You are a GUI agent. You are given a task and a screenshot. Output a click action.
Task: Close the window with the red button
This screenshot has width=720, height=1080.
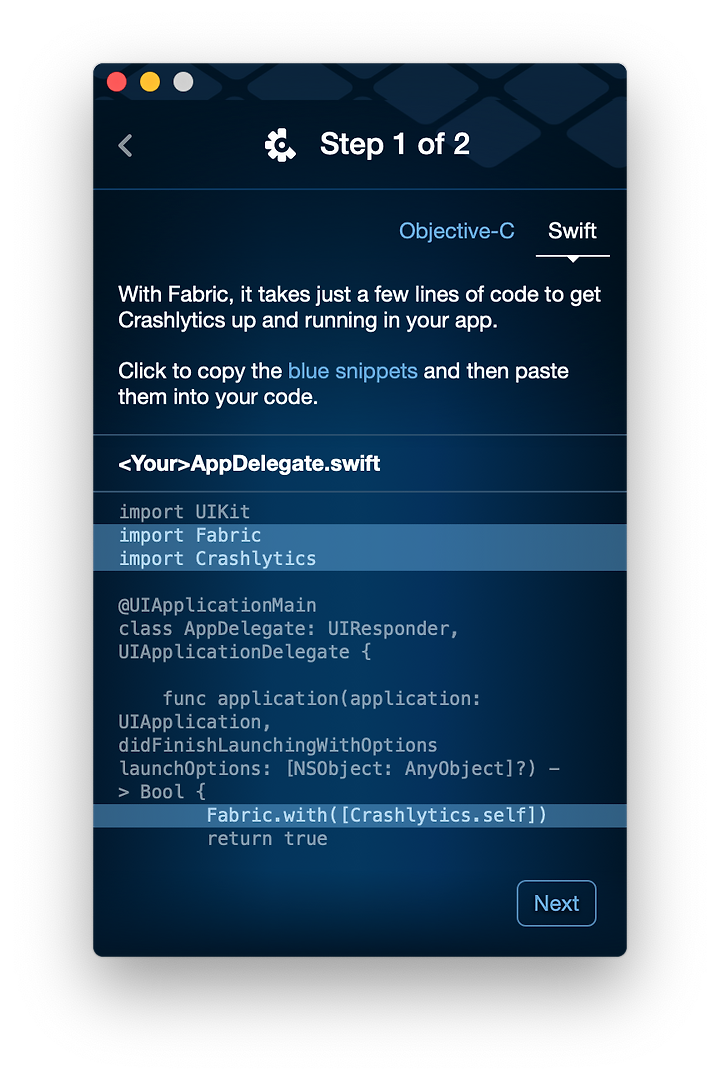click(x=117, y=82)
